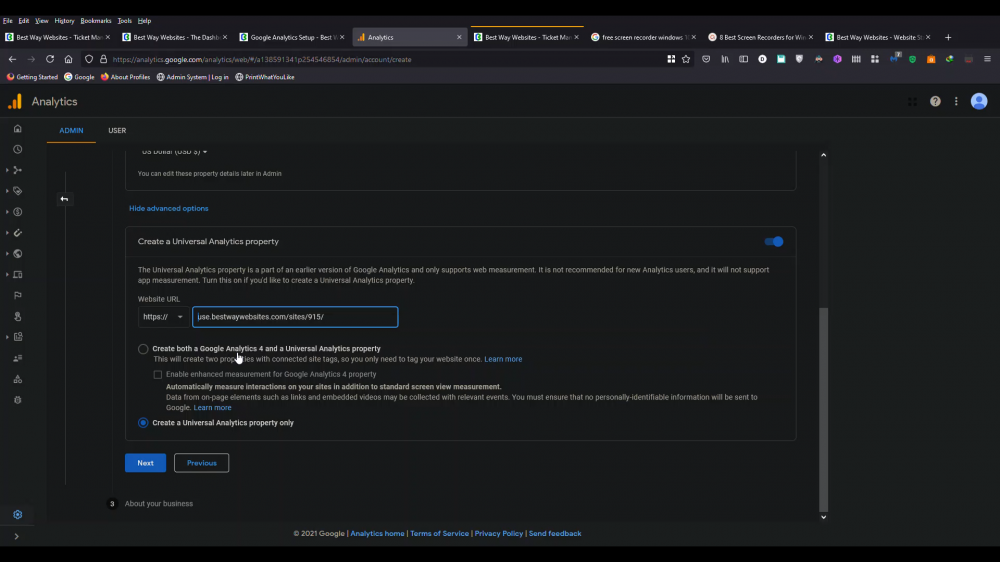Open the Realtime clock icon in sidebar
This screenshot has height=562, width=1000.
tap(18, 149)
